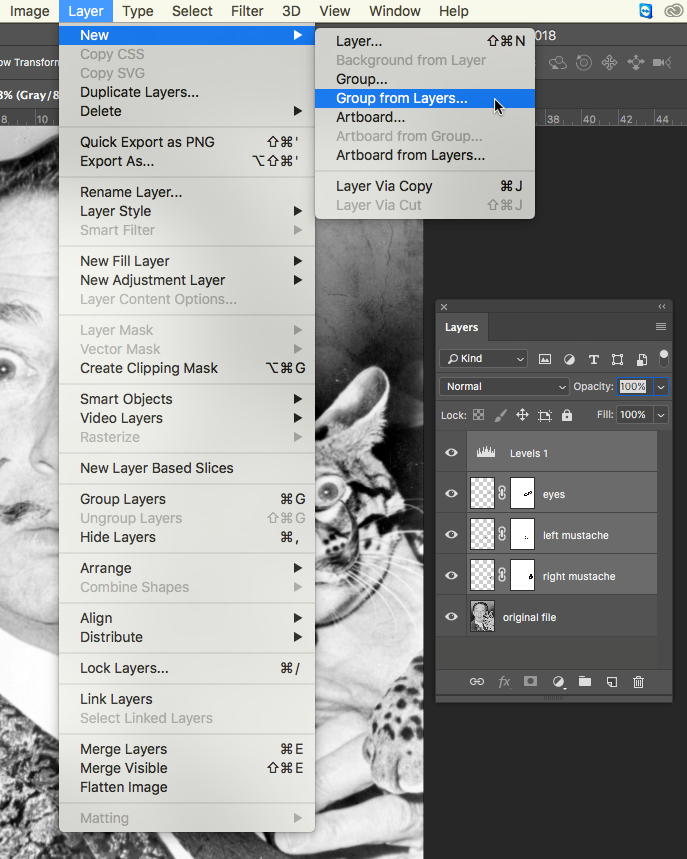The height and width of the screenshot is (859, 687).
Task: Click the Opacity value input field
Action: coord(632,387)
